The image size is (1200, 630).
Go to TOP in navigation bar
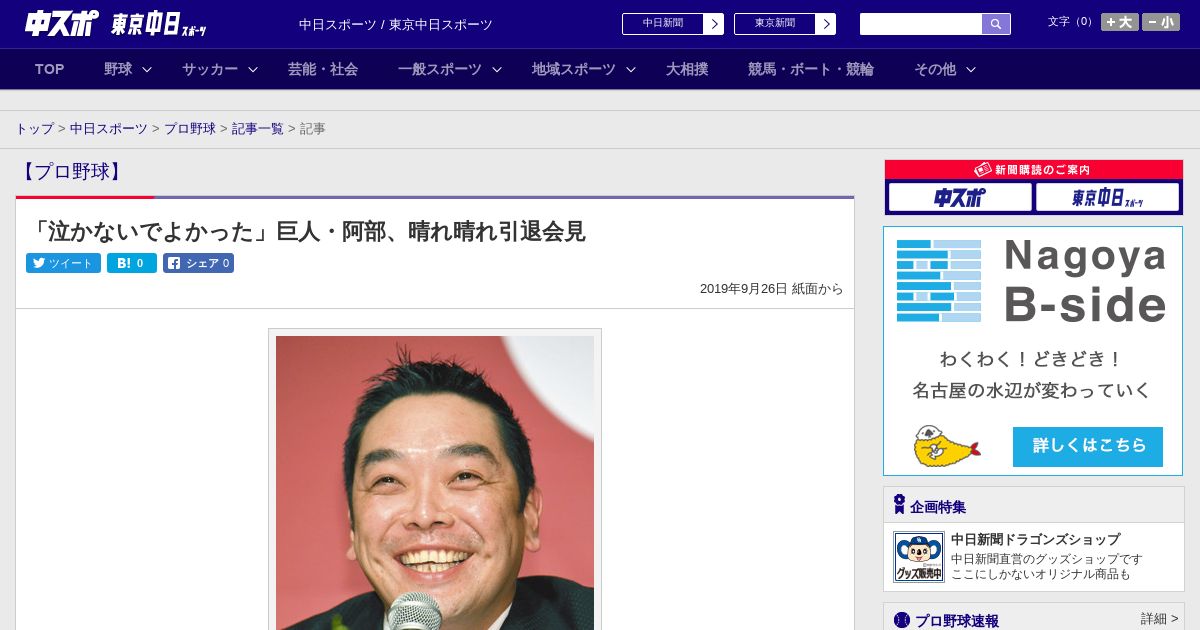50,69
